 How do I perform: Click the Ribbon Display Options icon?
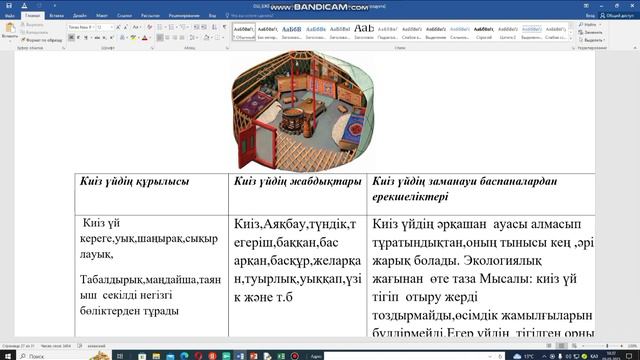(586, 6)
